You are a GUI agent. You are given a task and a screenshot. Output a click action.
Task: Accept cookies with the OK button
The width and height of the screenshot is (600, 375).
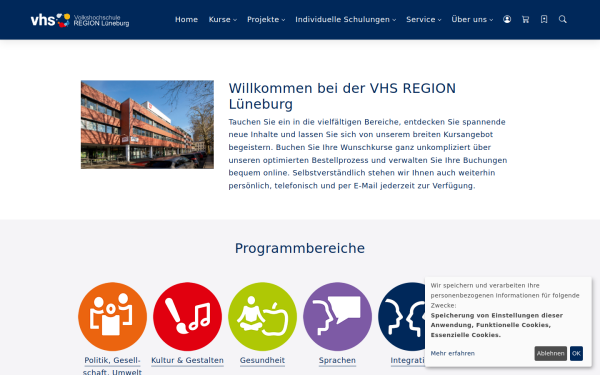(x=576, y=354)
